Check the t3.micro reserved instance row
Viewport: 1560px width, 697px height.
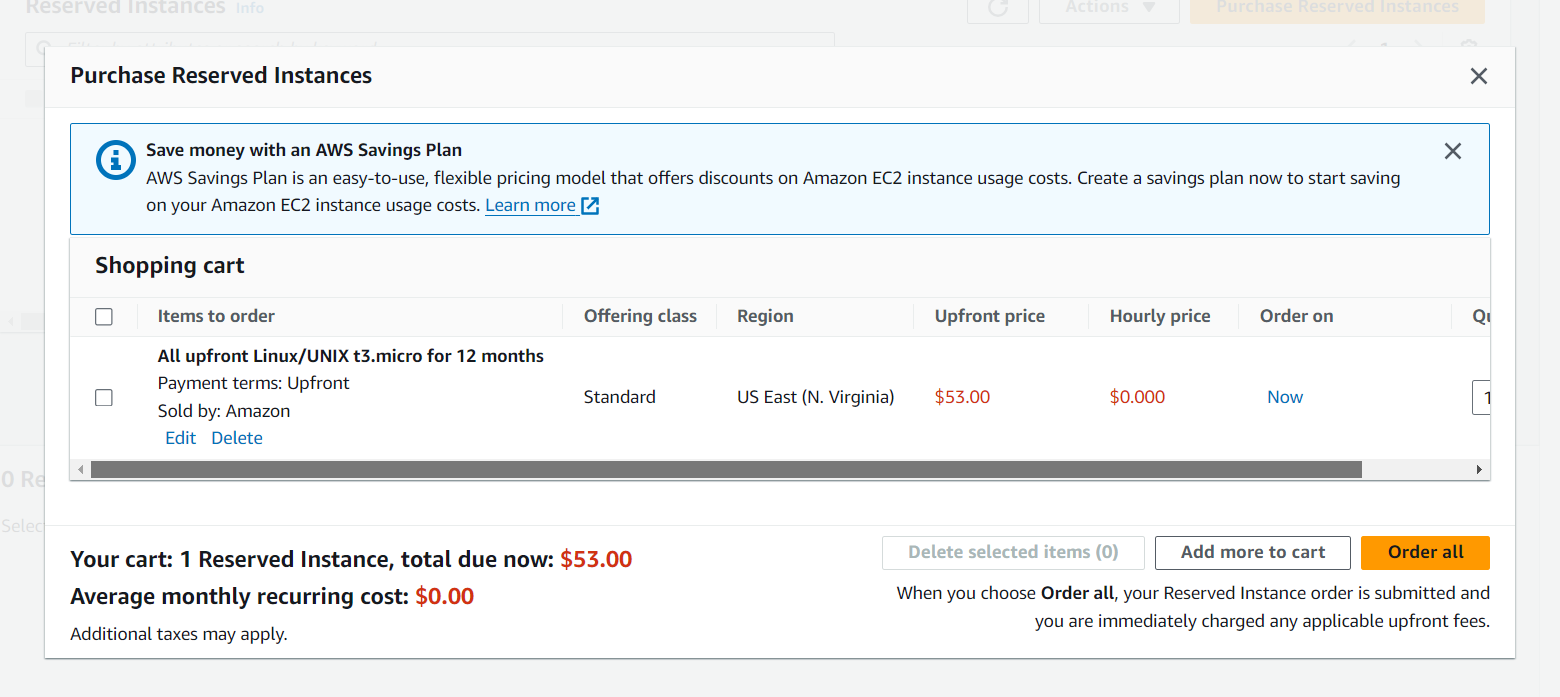(104, 398)
